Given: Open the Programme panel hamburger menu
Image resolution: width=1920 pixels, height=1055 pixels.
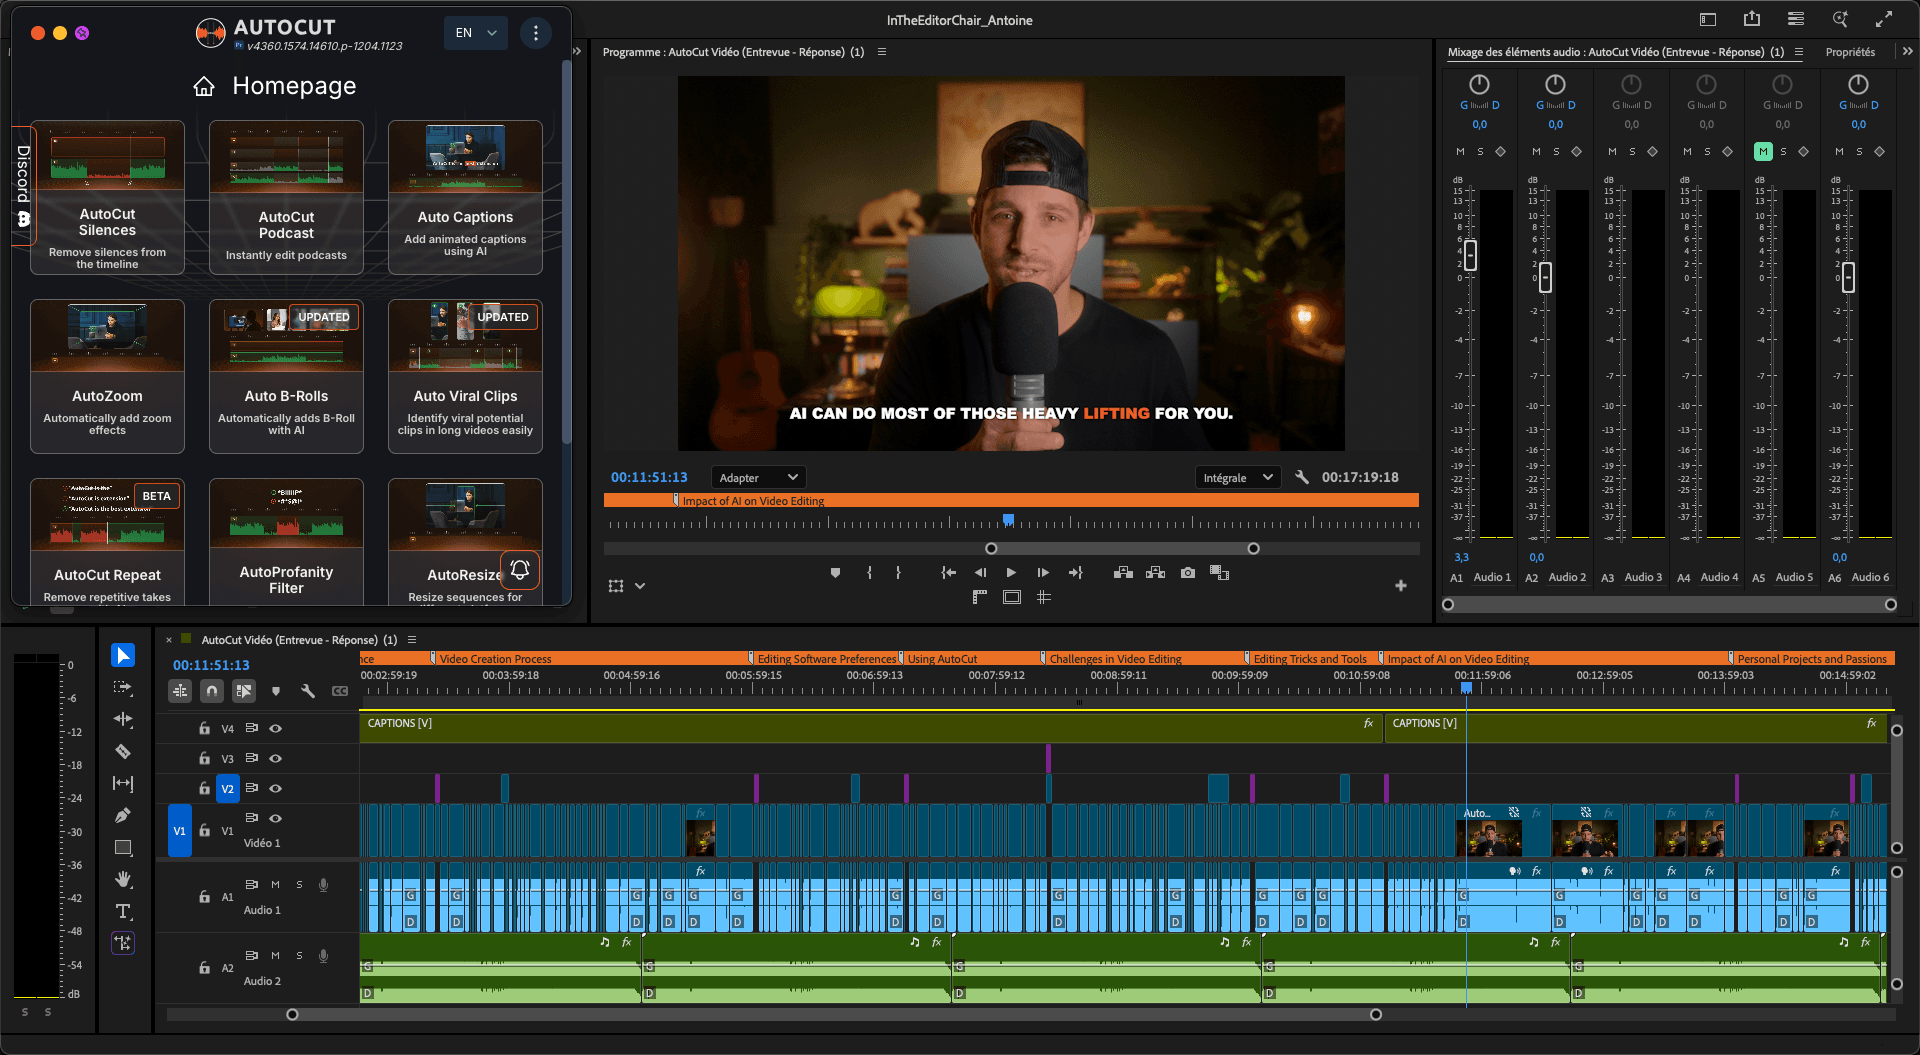Looking at the screenshot, I should click(882, 52).
